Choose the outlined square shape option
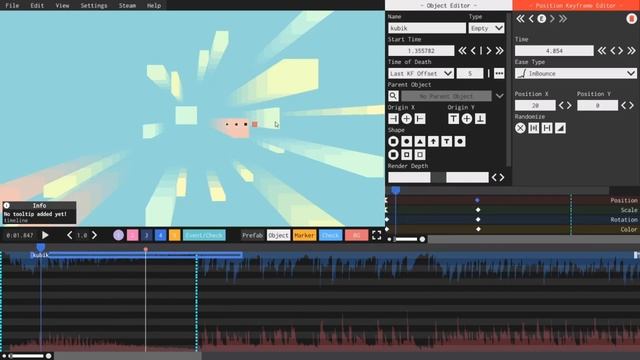Image resolution: width=640 pixels, height=360 pixels. coord(407,155)
